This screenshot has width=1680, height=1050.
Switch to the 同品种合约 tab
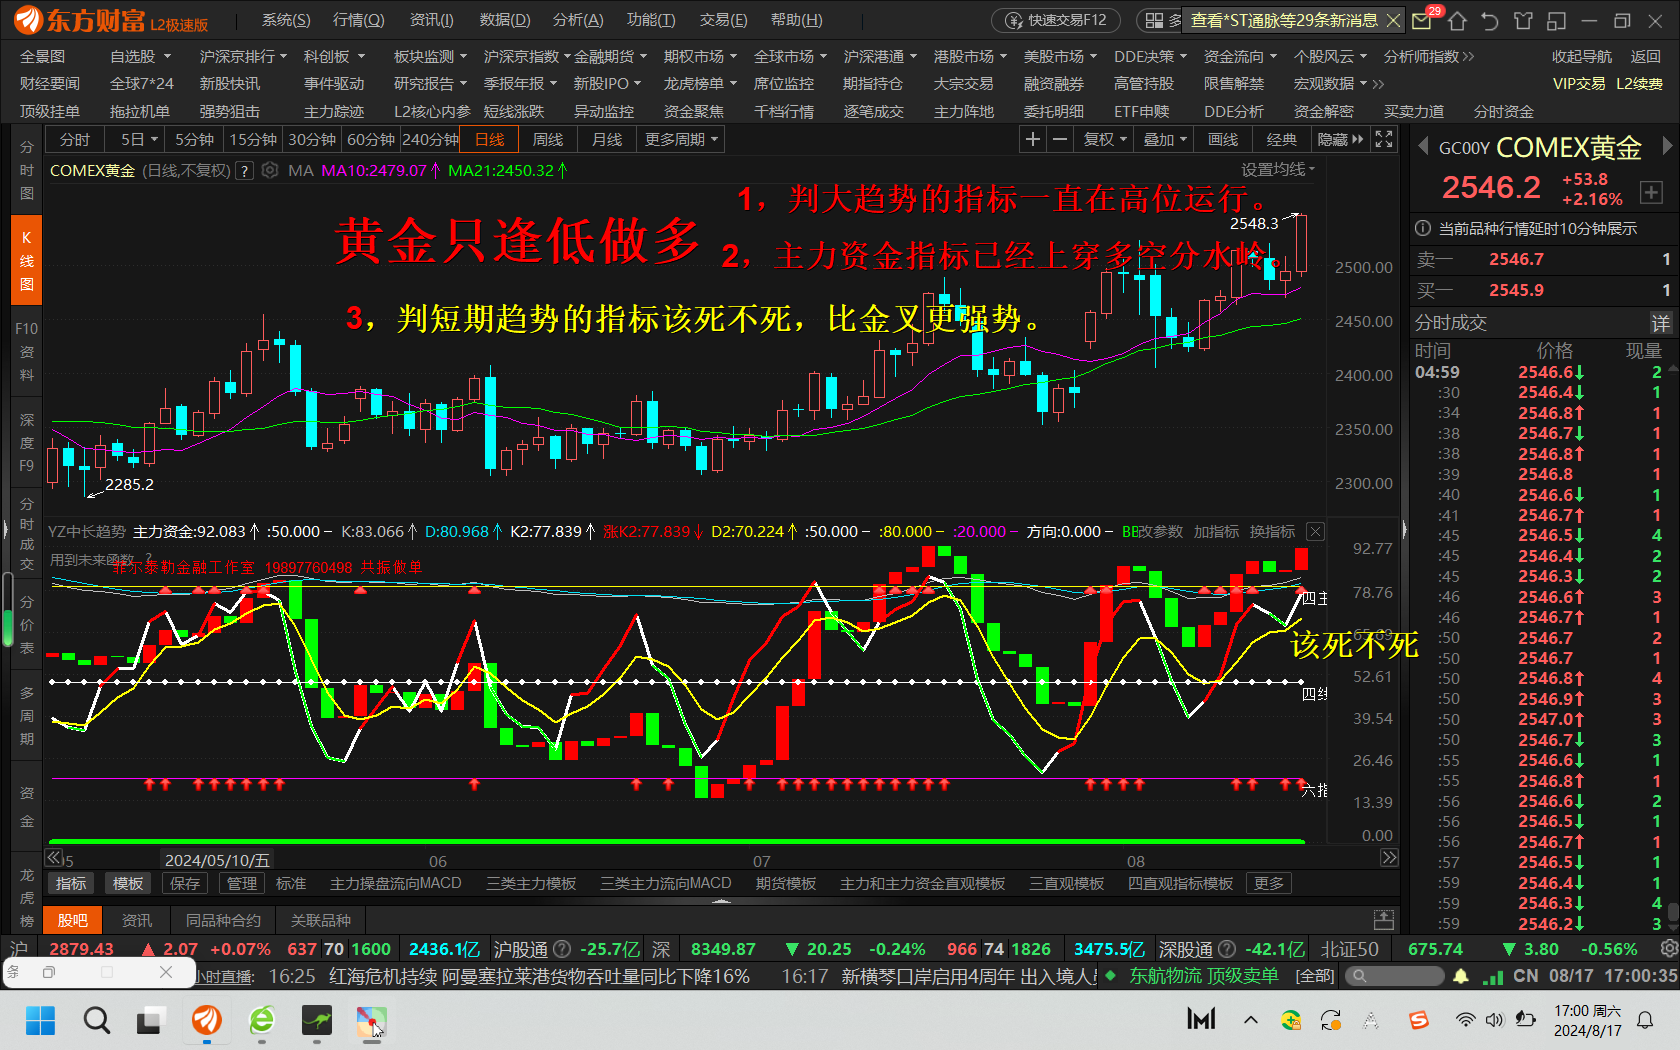tap(223, 920)
